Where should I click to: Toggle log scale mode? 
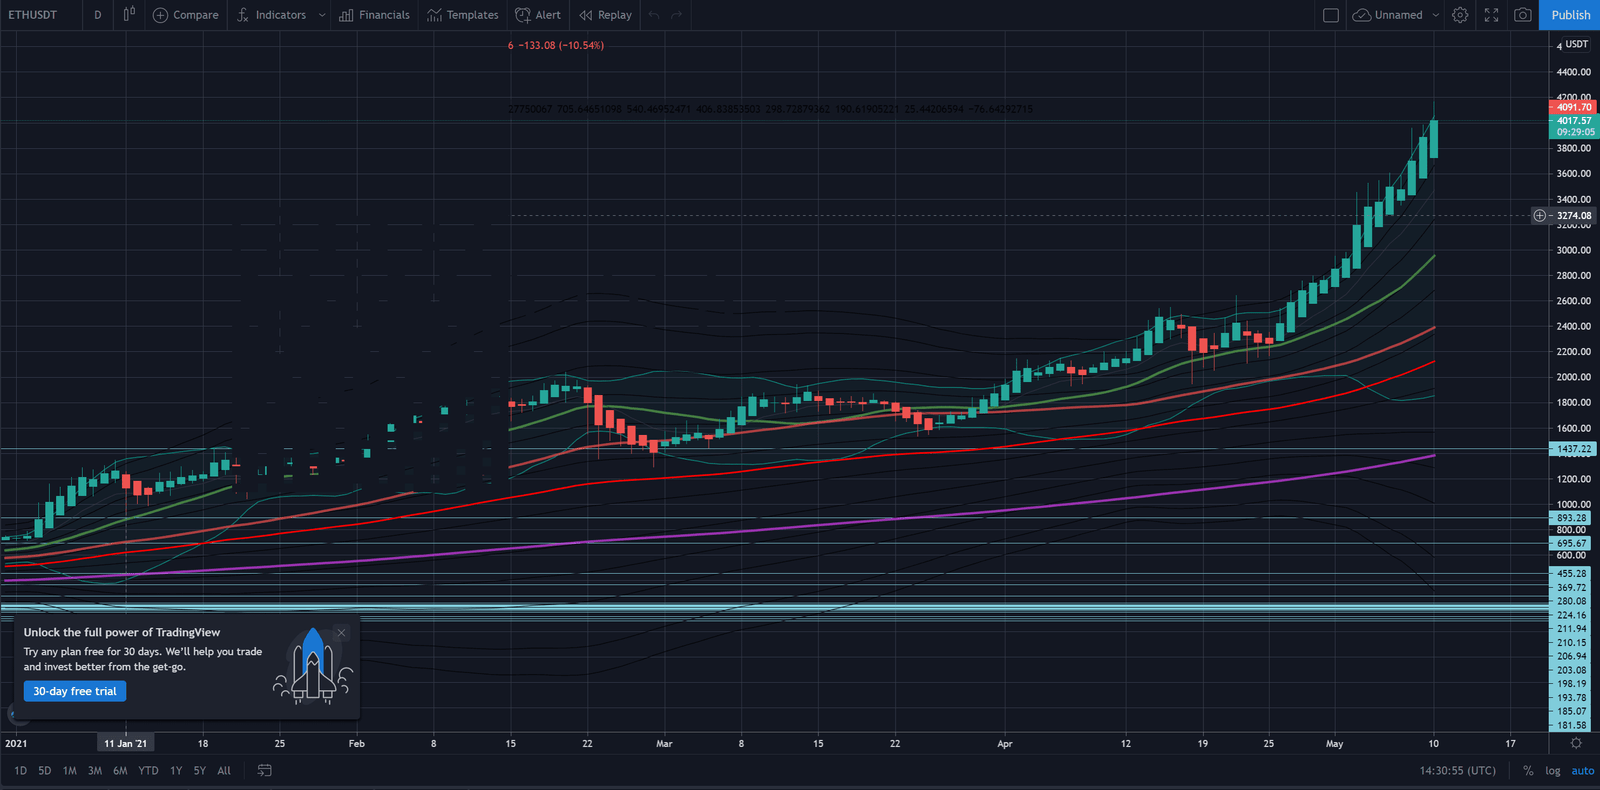click(x=1552, y=770)
